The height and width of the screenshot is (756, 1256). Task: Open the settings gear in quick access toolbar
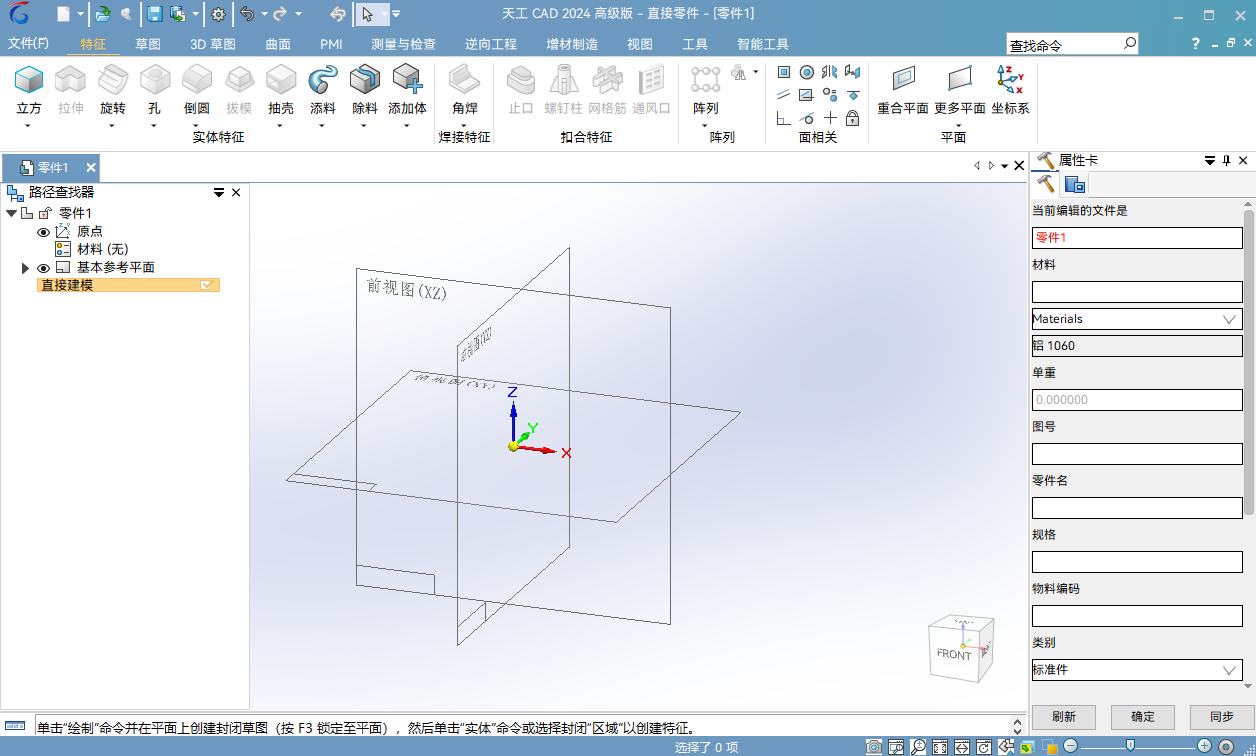click(x=218, y=14)
